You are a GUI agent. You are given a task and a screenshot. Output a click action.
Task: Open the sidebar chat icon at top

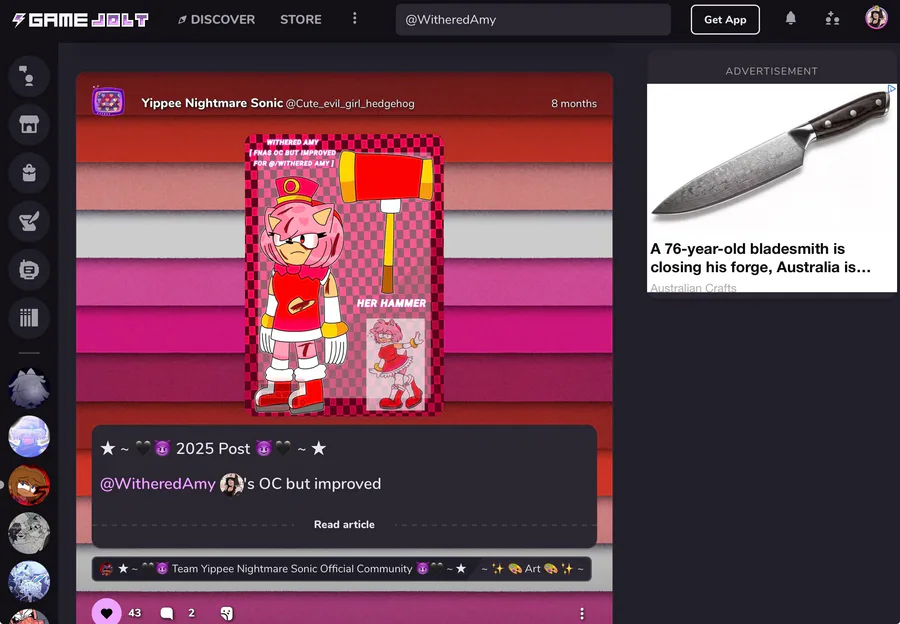(x=29, y=76)
